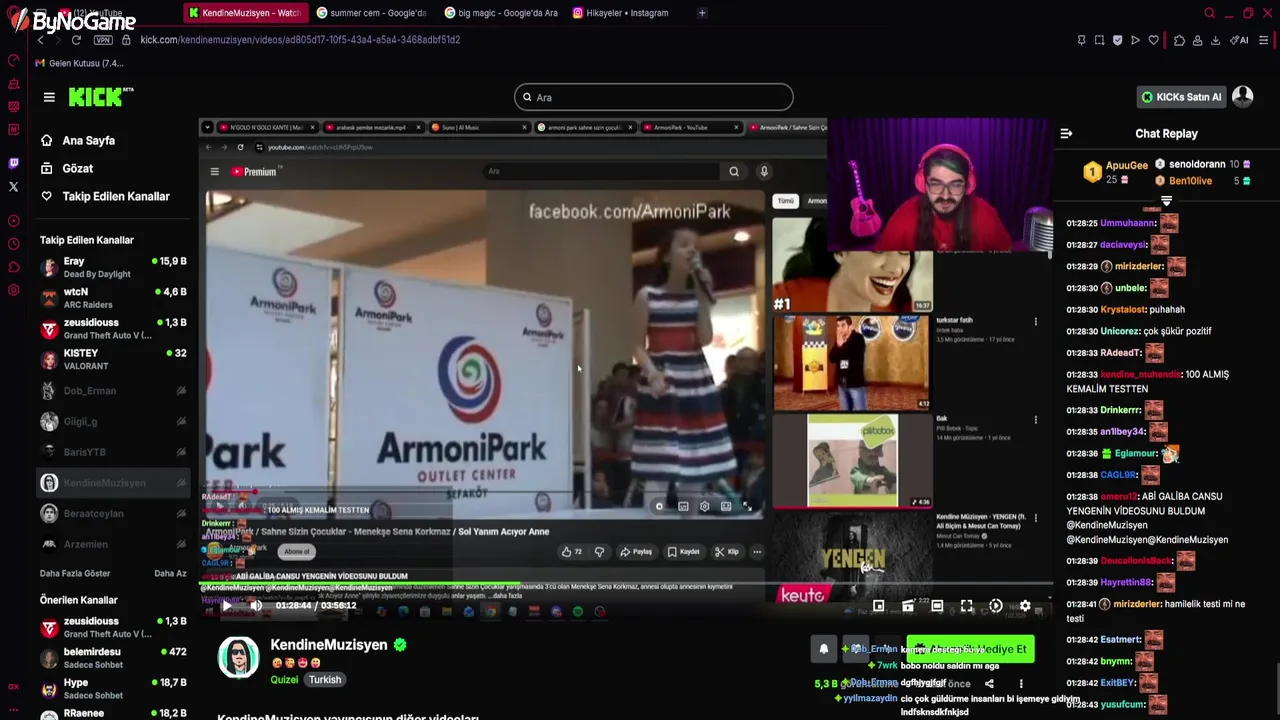The image size is (1280, 720).
Task: Share the video with the share icon
Action: 989,684
